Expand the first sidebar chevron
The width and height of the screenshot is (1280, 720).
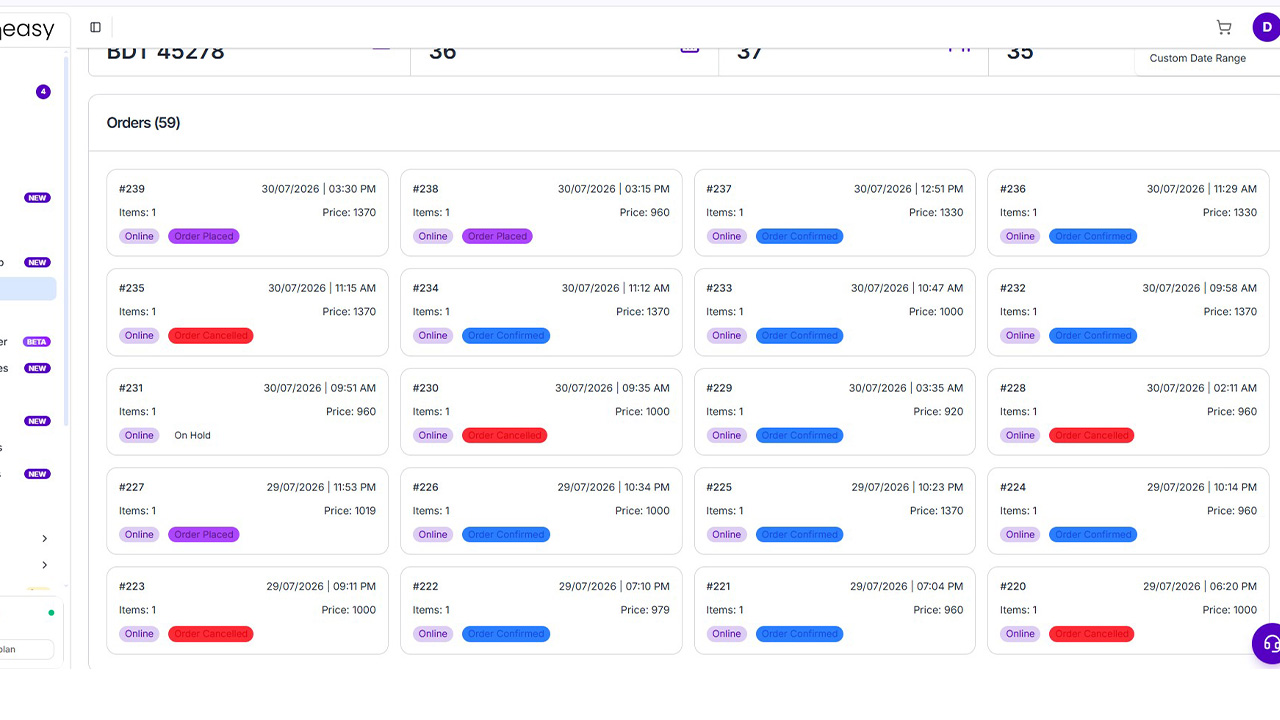pos(44,539)
